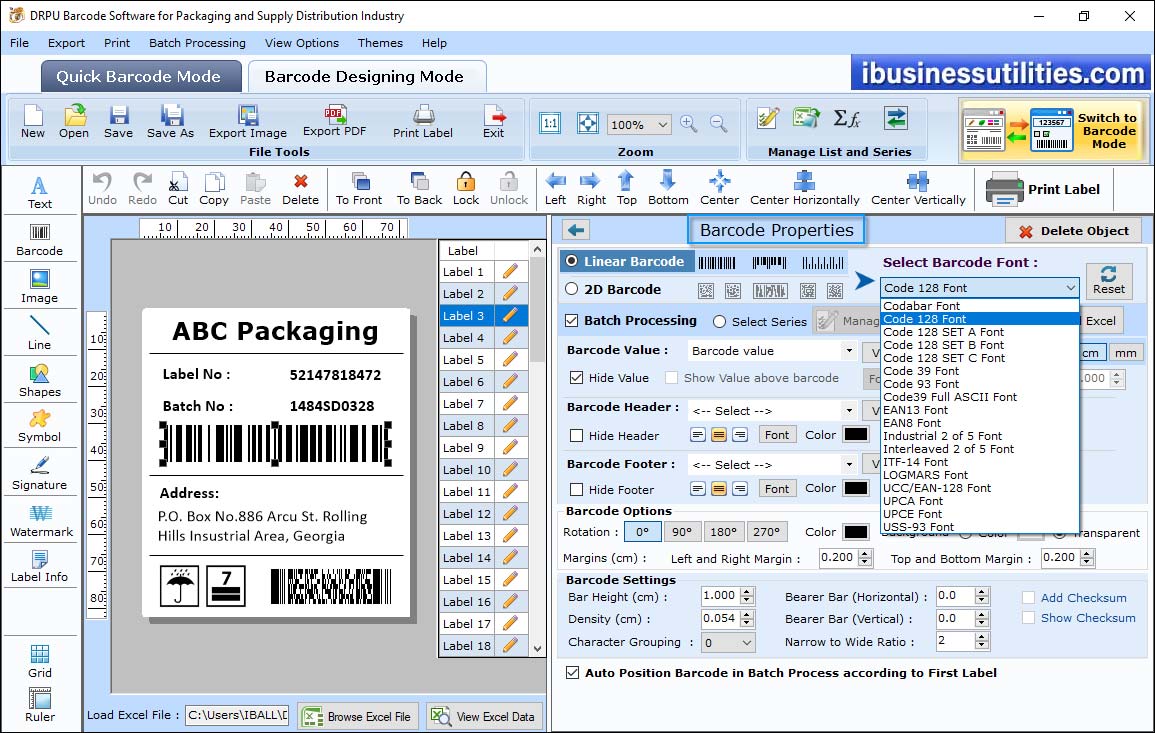Image resolution: width=1155 pixels, height=733 pixels.
Task: Open Label Info in sidebar
Action: pyautogui.click(x=40, y=567)
